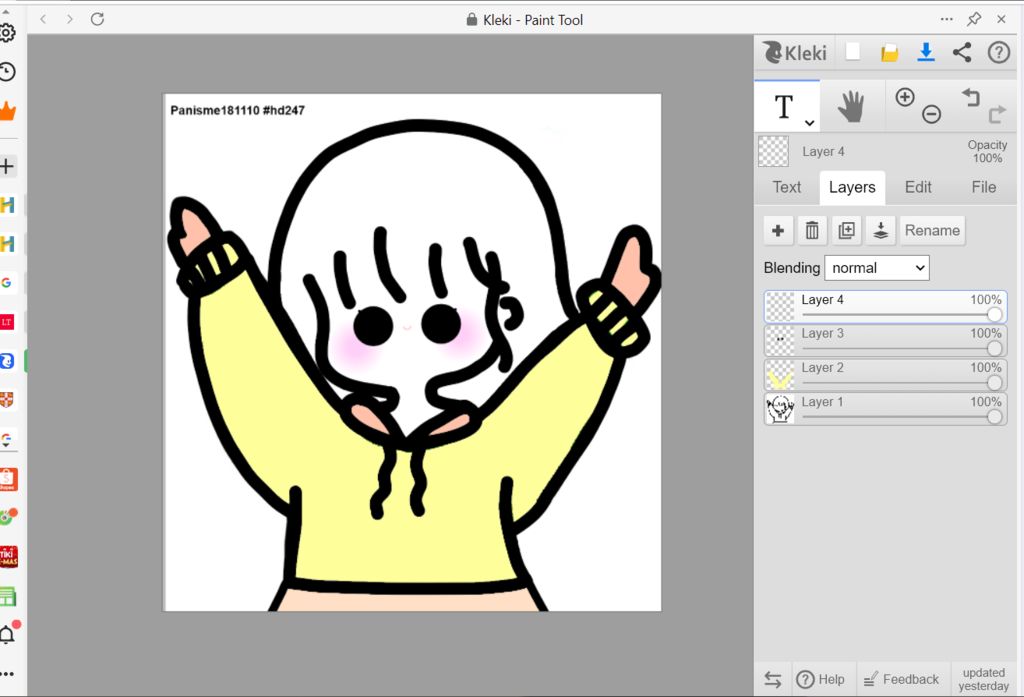Click the plus icon in browser sidebar
Image resolution: width=1024 pixels, height=697 pixels.
coord(7,166)
